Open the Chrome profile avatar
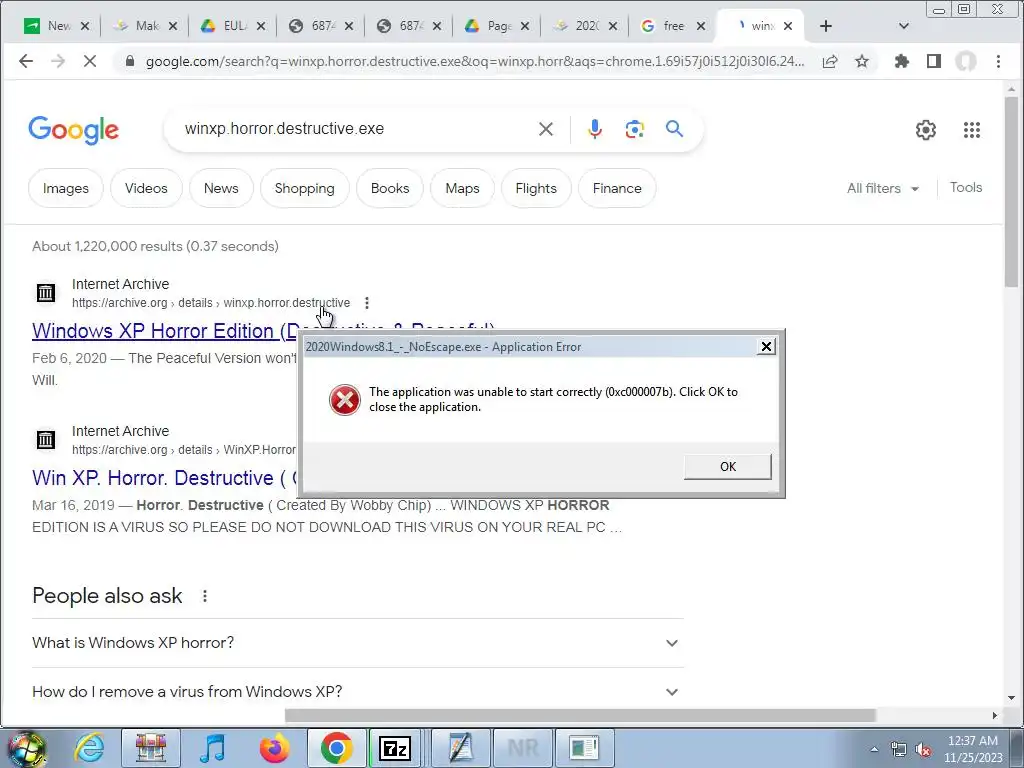Viewport: 1024px width, 768px height. [x=966, y=61]
